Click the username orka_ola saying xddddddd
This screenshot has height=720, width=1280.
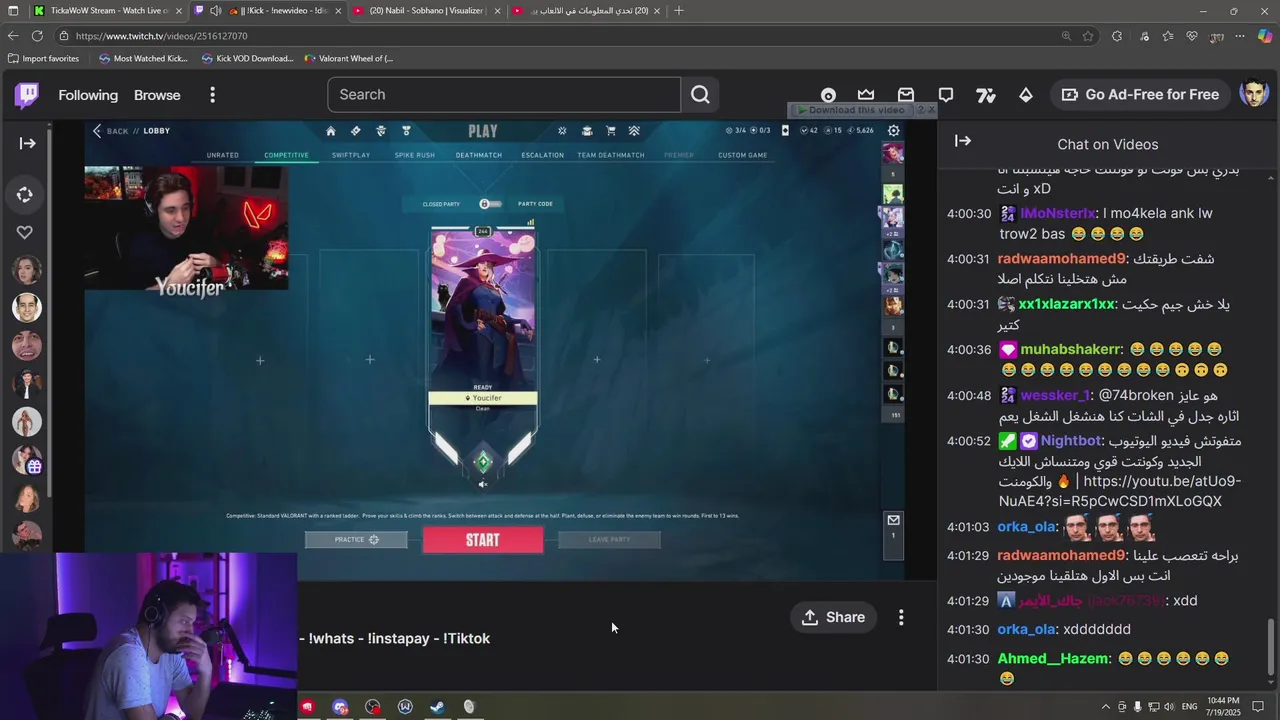(x=1026, y=629)
